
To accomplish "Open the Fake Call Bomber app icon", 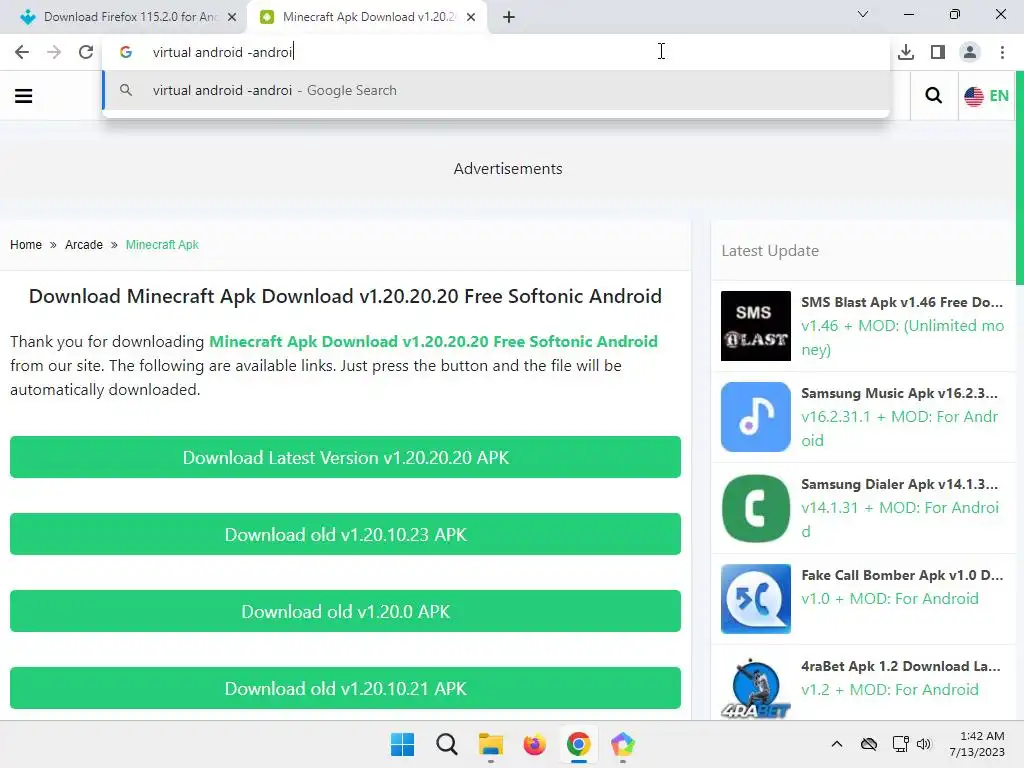I will pos(756,599).
